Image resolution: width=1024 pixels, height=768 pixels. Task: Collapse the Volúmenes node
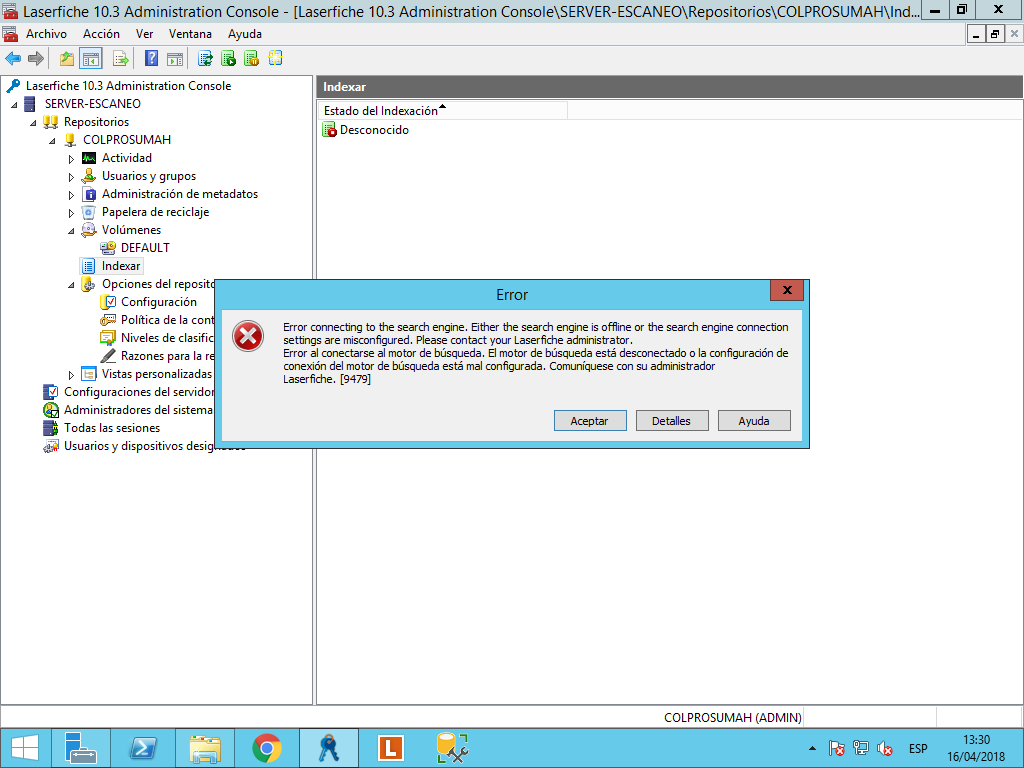(x=71, y=231)
